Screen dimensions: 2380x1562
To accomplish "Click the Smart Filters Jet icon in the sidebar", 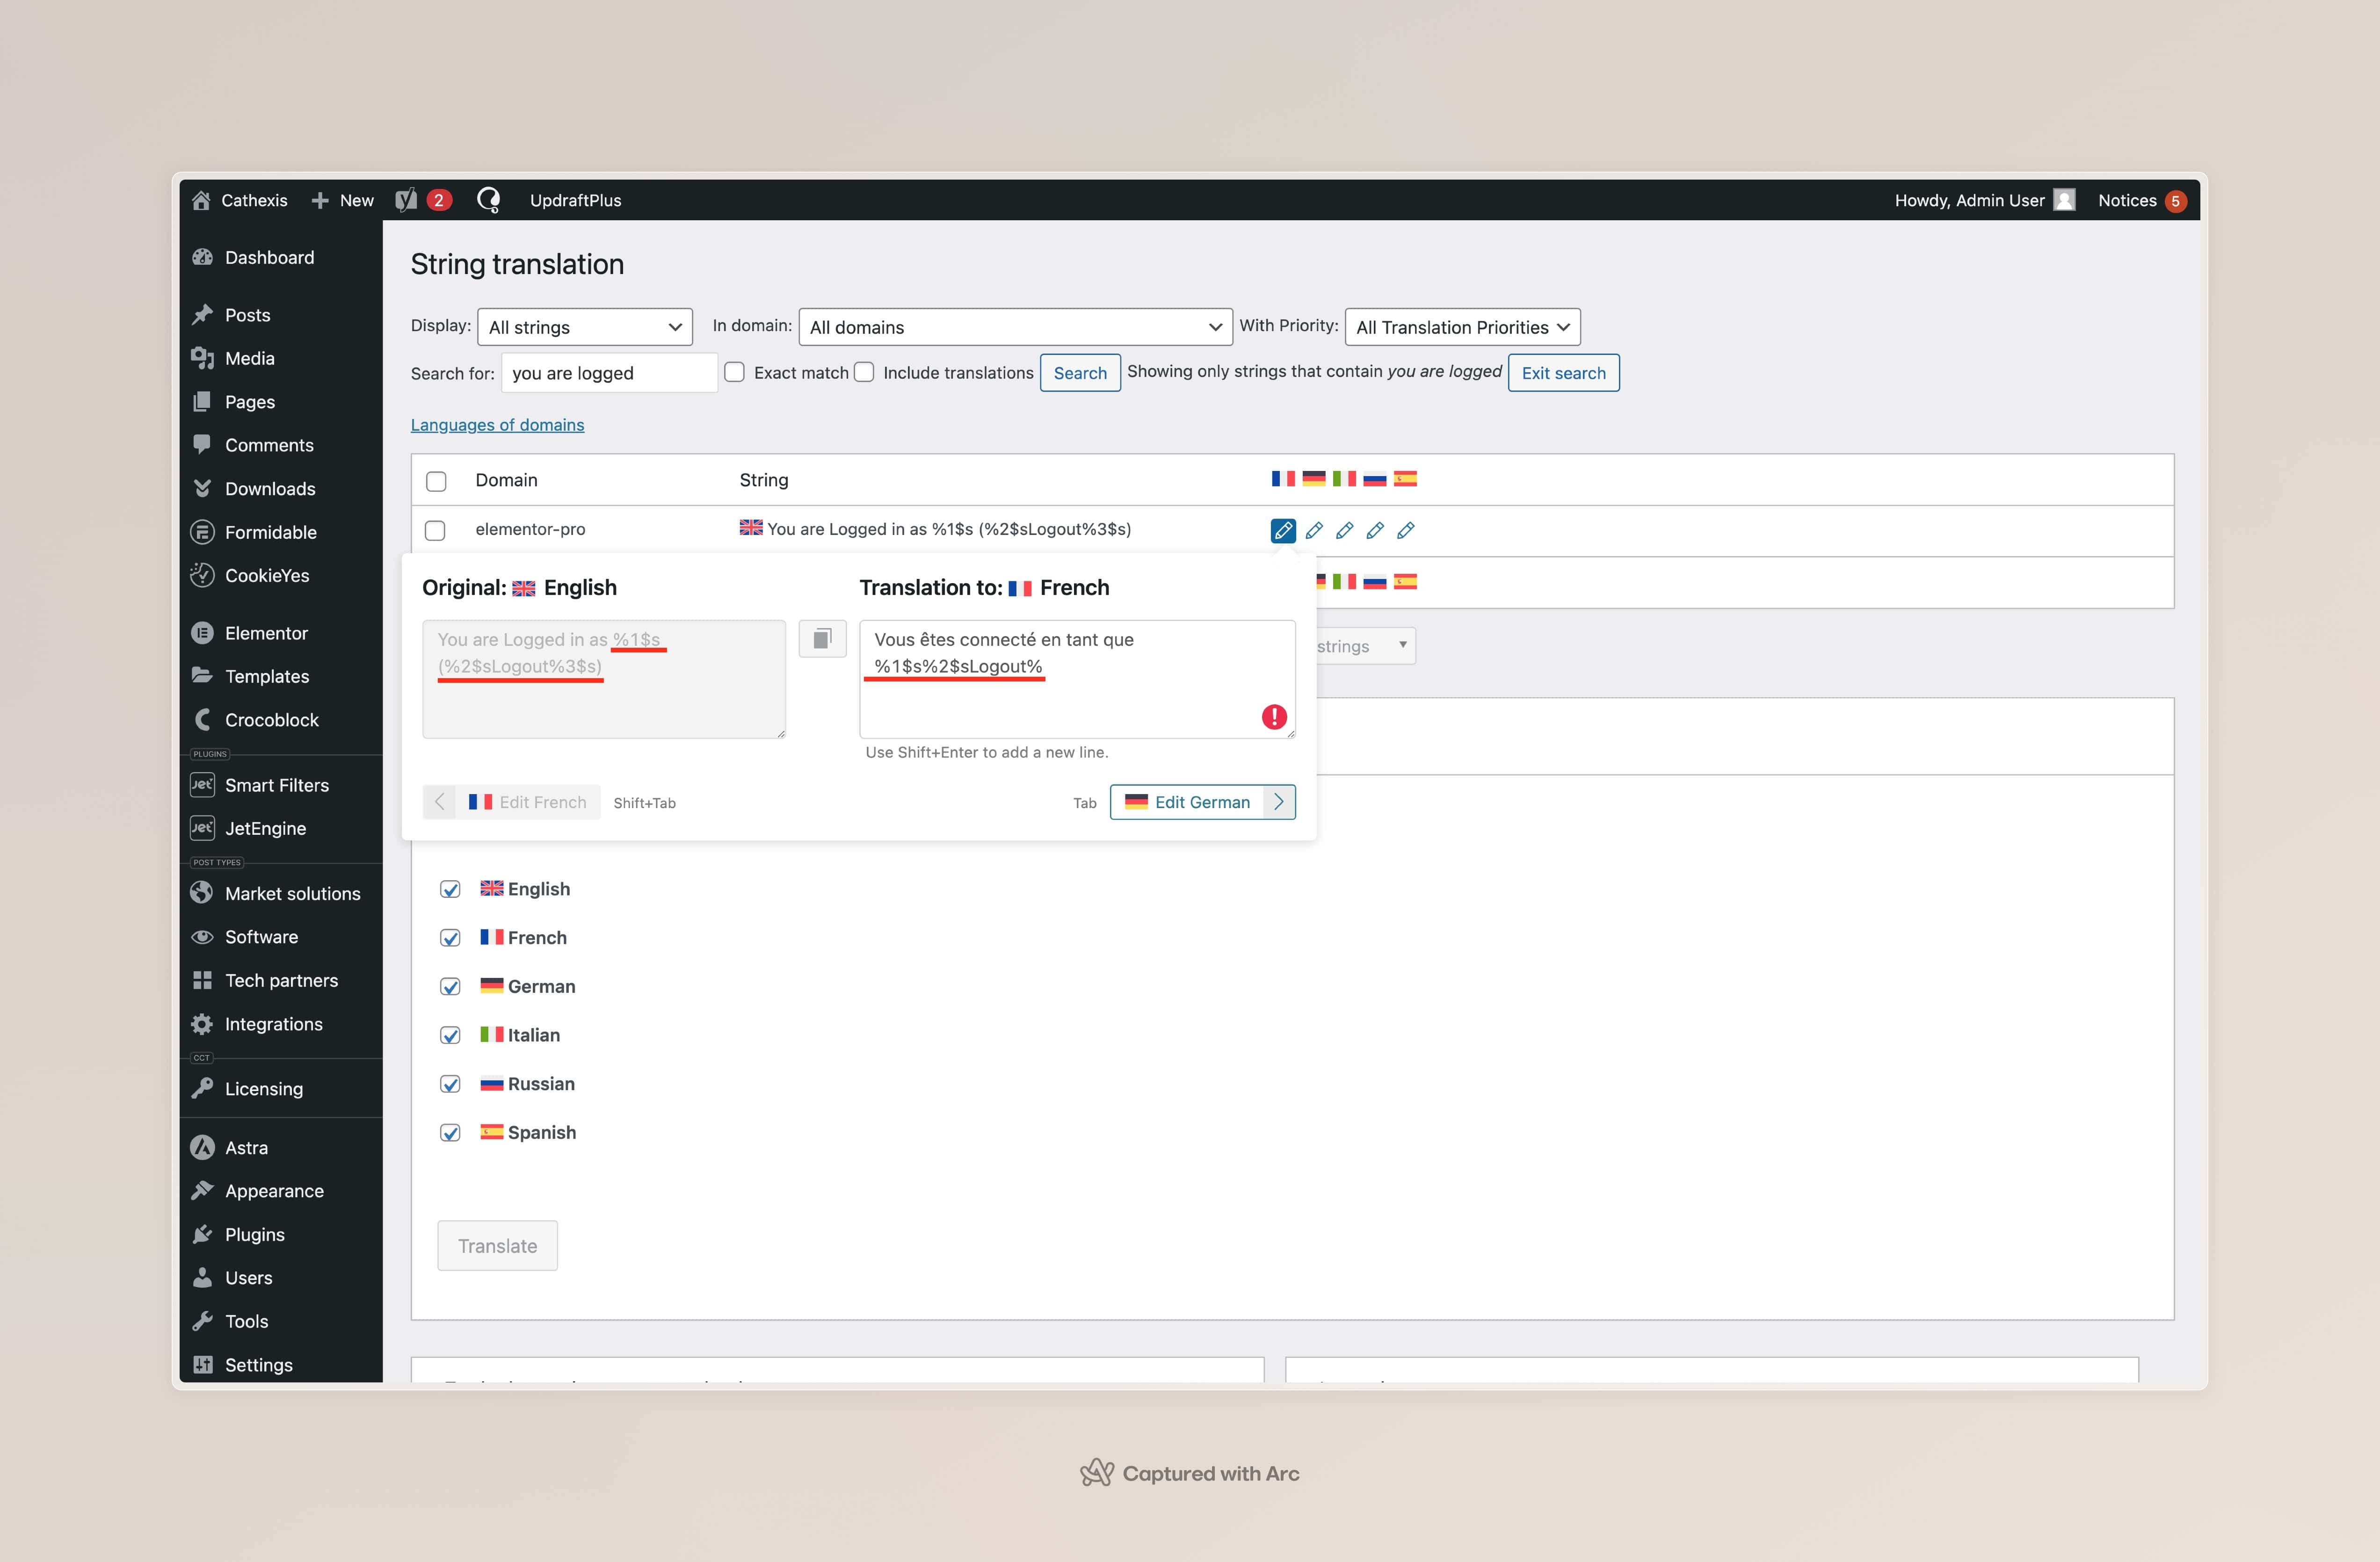I will point(202,785).
